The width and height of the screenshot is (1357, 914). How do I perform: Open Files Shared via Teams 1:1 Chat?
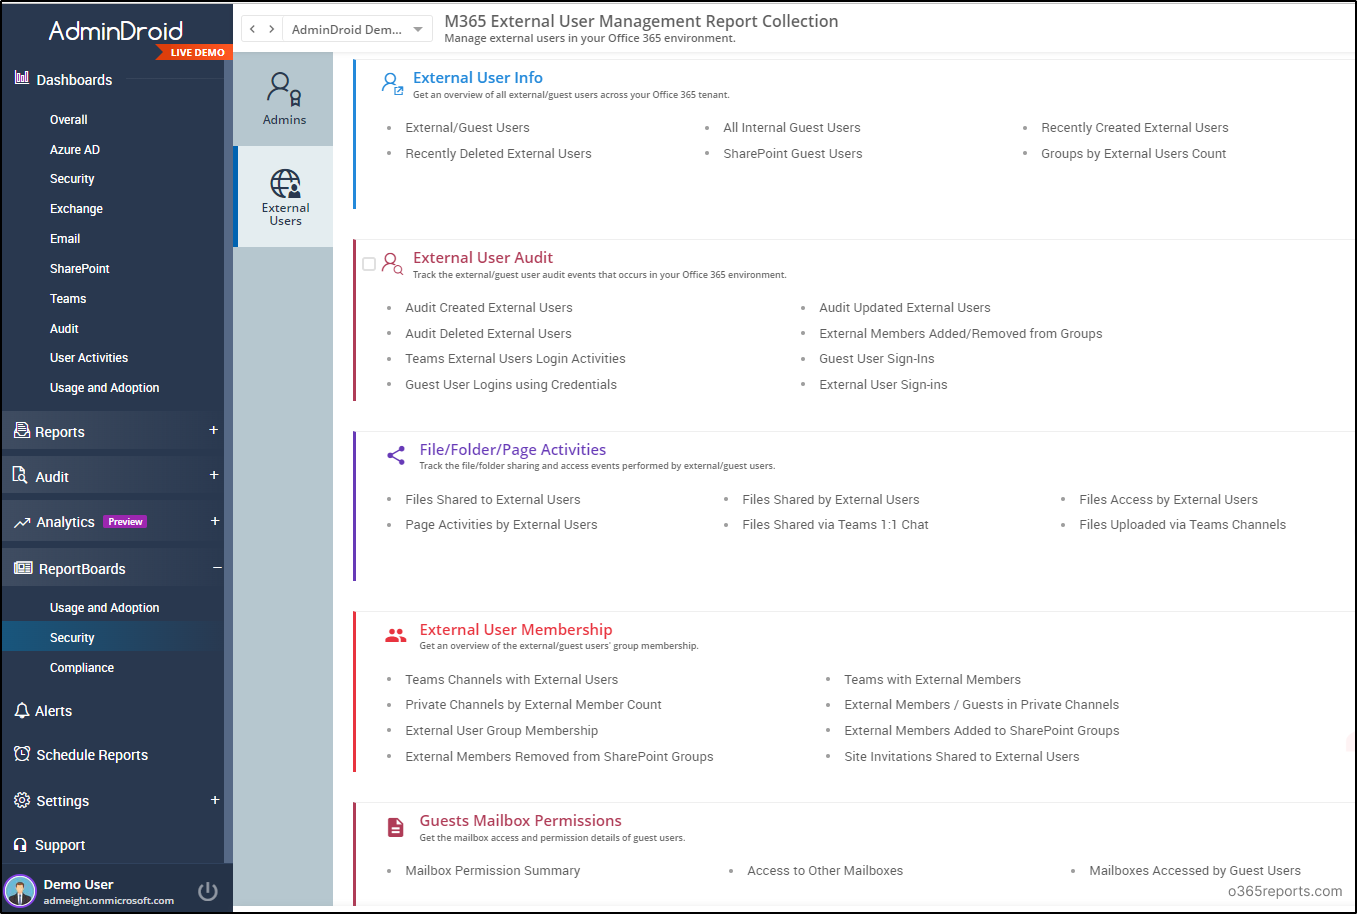[x=835, y=525]
